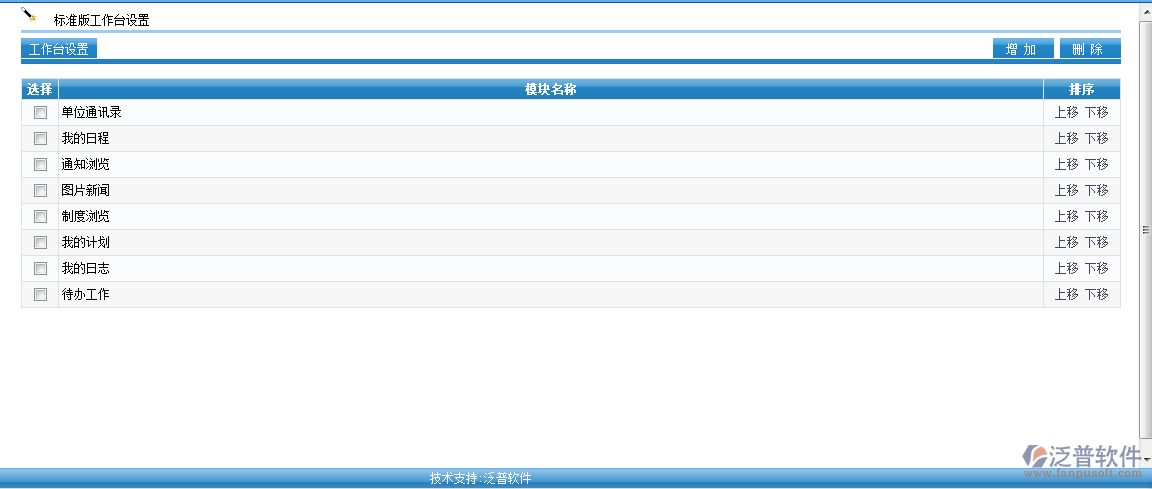Select the 我的日程 module name
The image size is (1152, 489).
[x=86, y=138]
